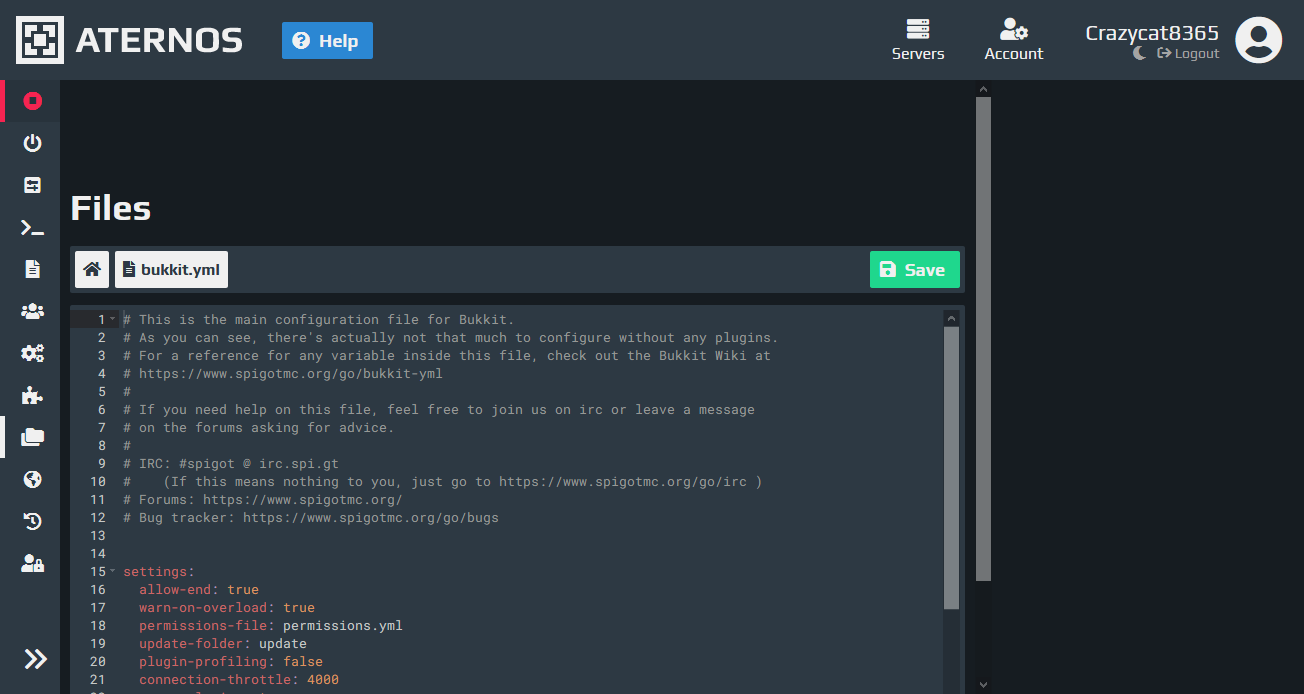The image size is (1304, 694).
Task: Click the Bug tracker comment line
Action: tap(311, 518)
